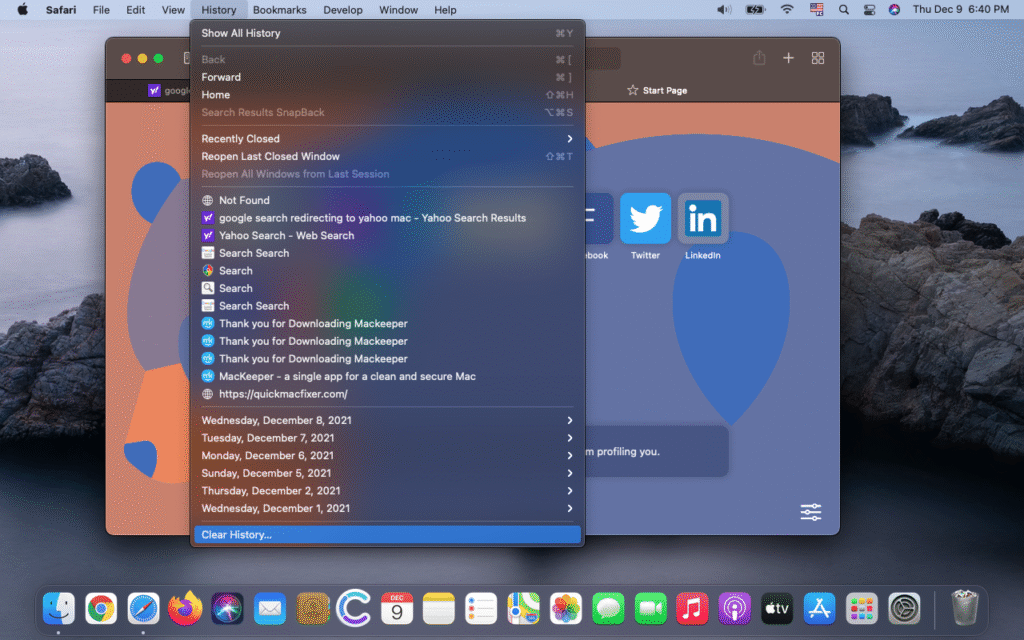Expand Monday, December 6, 2021 history
Screen dimensions: 1024x640
coord(386,456)
